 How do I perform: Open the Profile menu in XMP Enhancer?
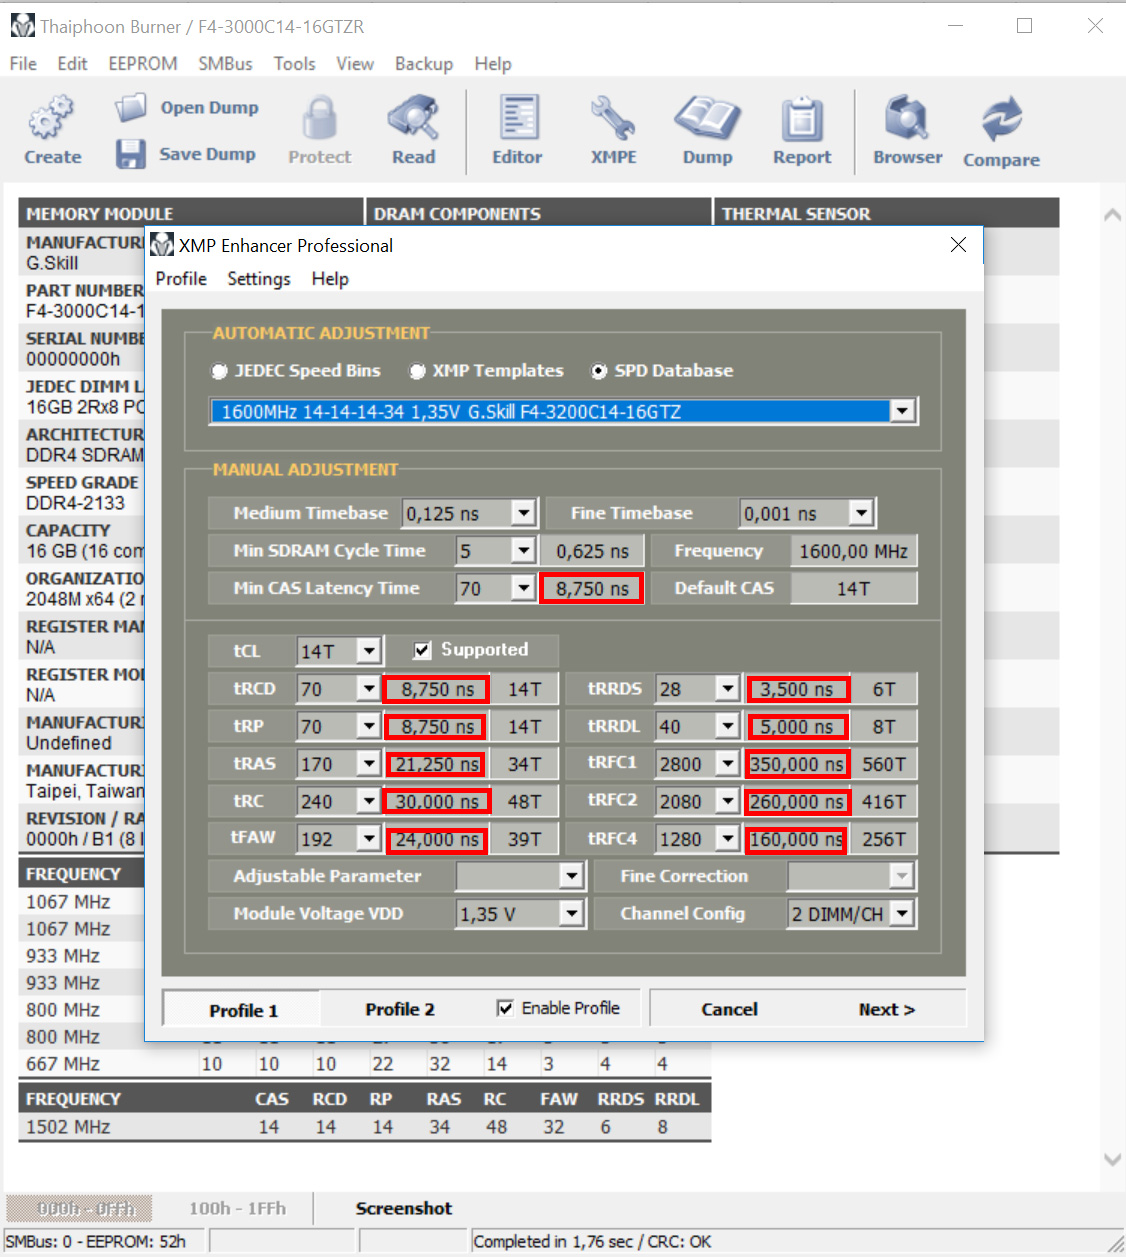click(x=181, y=279)
